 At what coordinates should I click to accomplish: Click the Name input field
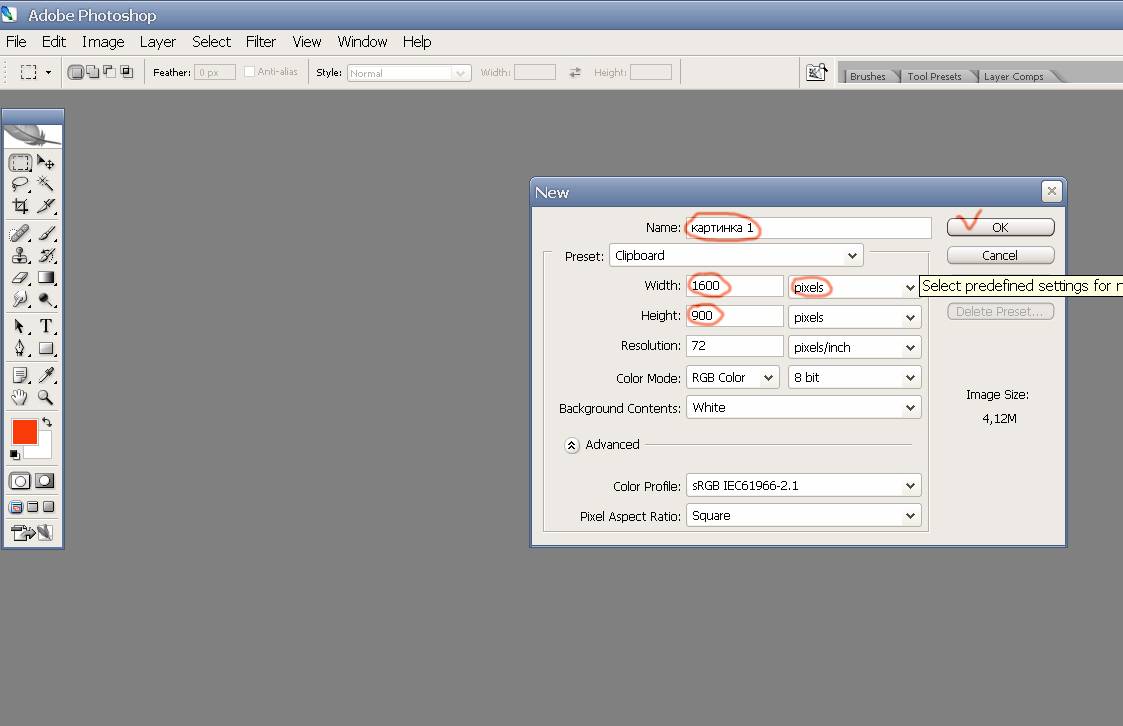(x=808, y=228)
